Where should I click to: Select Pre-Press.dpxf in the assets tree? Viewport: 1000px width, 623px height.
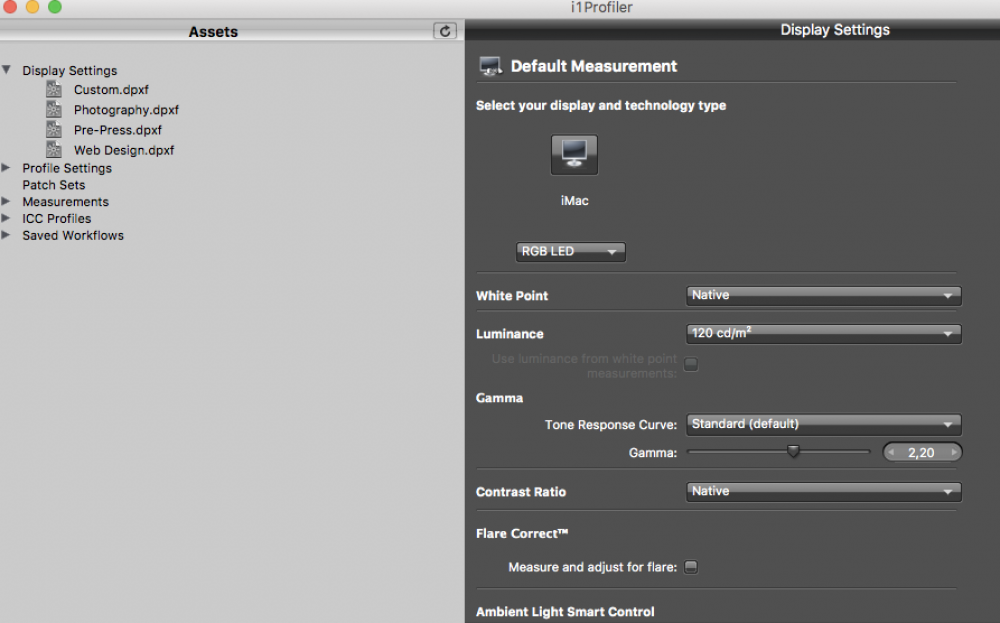(x=118, y=130)
